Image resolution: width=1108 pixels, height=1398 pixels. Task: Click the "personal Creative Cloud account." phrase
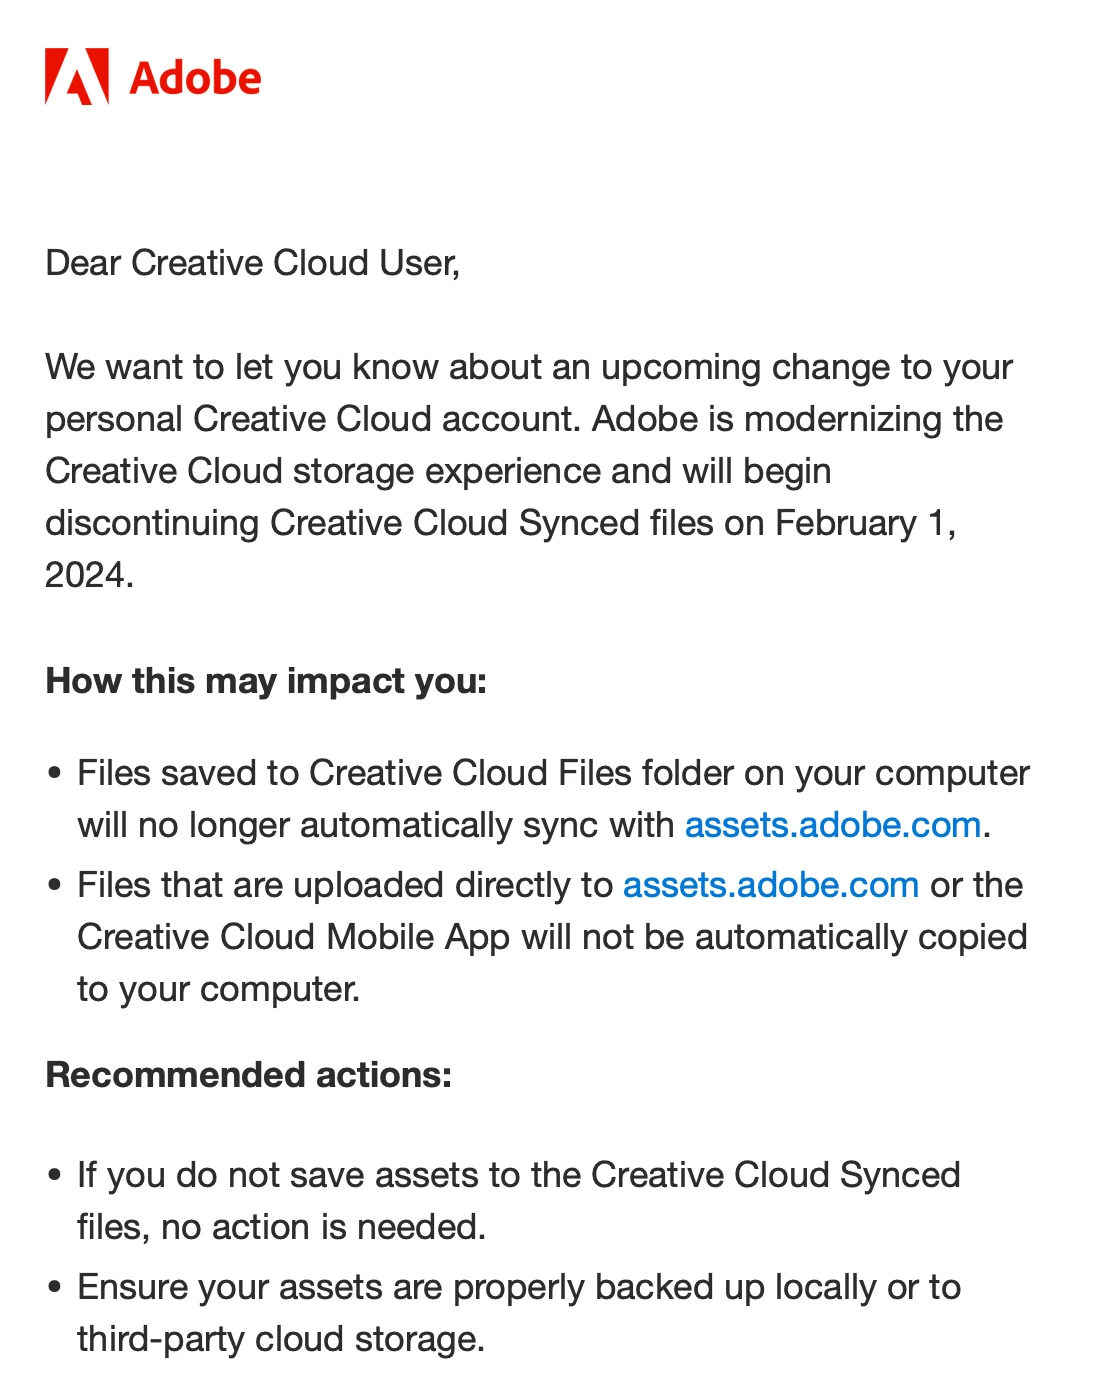(313, 419)
